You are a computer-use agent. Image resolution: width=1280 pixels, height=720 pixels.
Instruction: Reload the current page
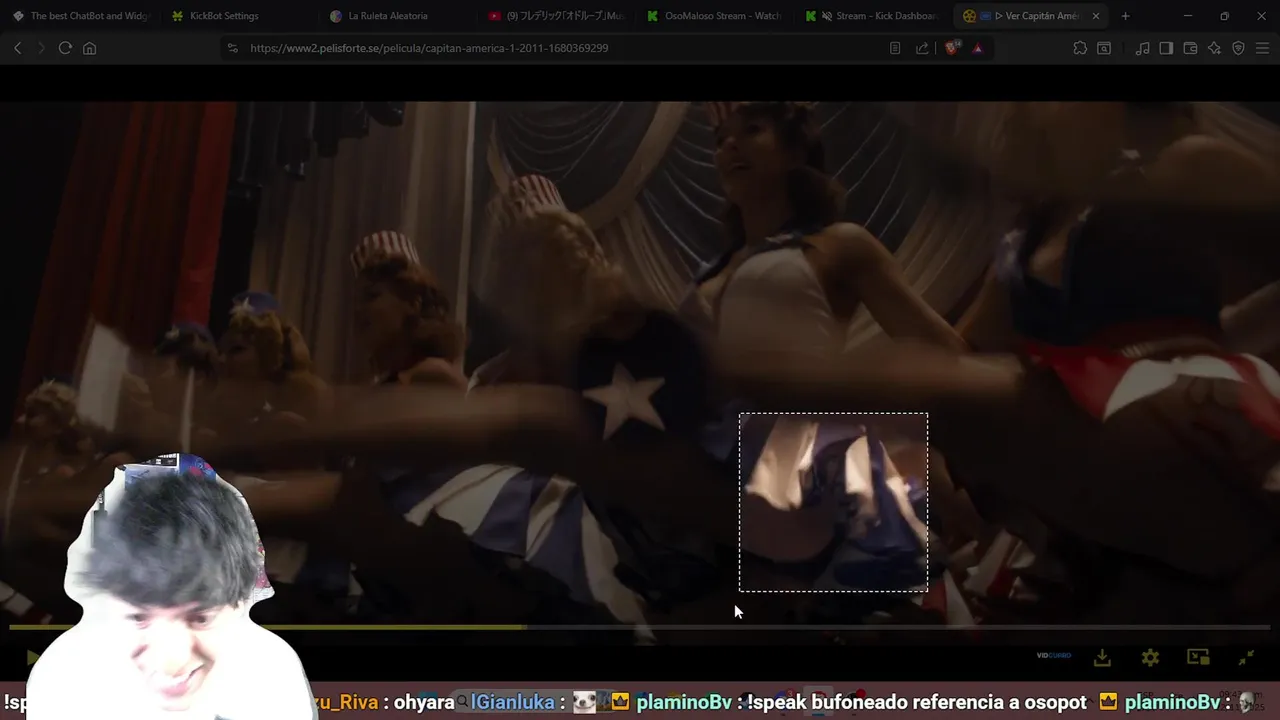pos(65,48)
